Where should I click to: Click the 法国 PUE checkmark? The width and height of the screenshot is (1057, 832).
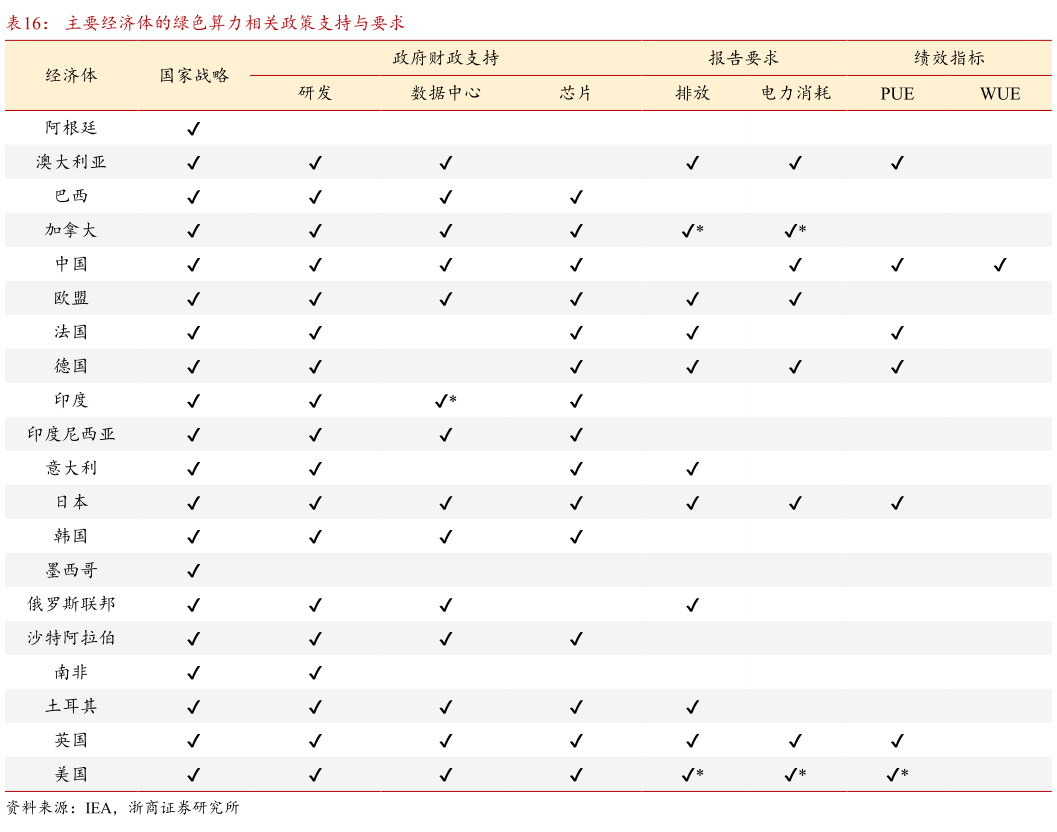pos(897,333)
